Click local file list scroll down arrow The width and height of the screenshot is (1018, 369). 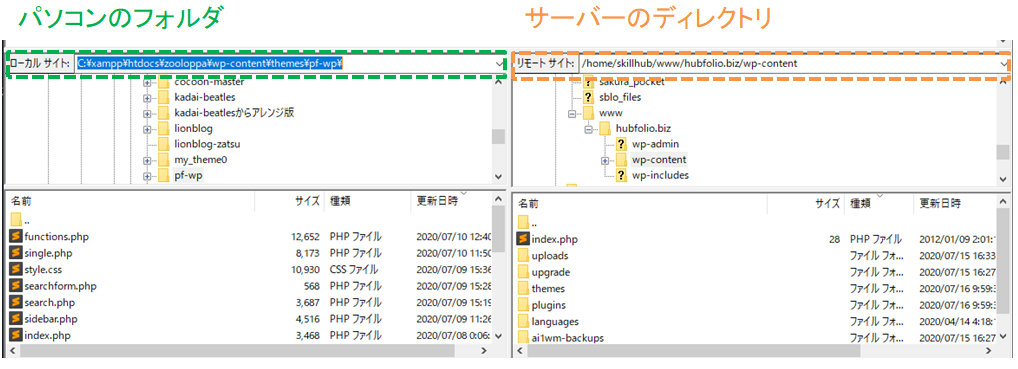tap(498, 337)
